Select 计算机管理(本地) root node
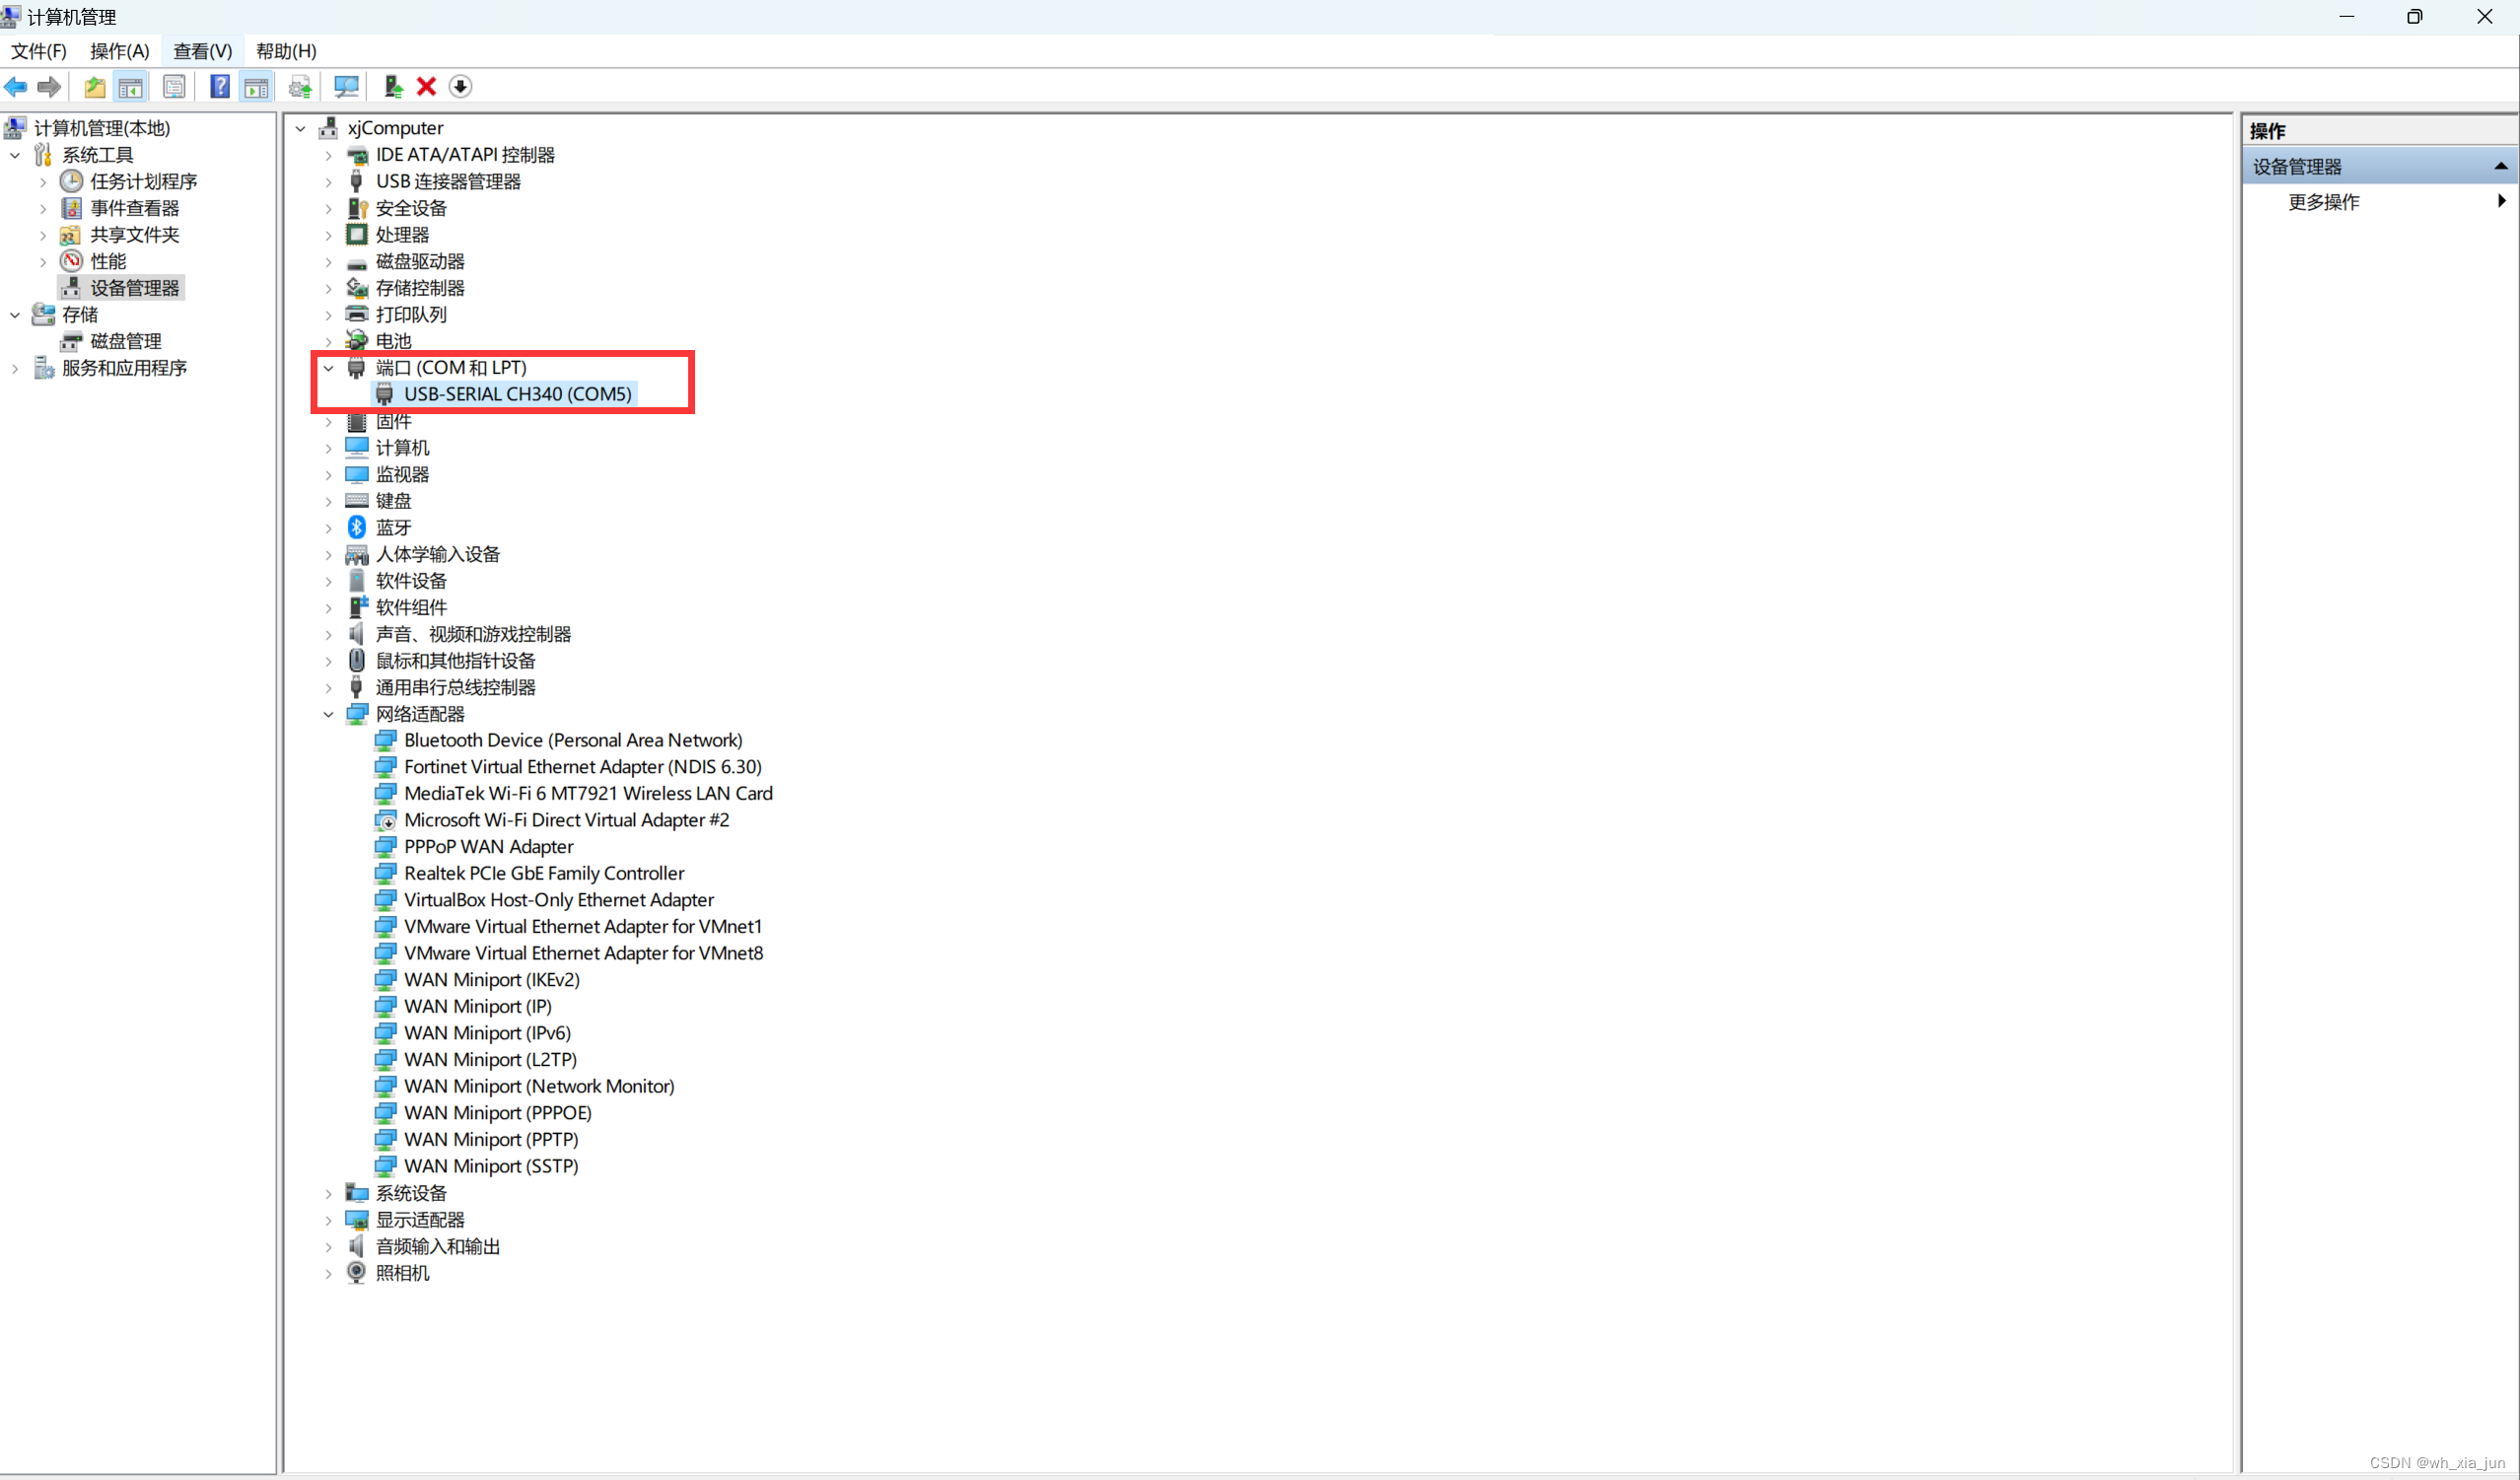The width and height of the screenshot is (2520, 1480). 102,128
